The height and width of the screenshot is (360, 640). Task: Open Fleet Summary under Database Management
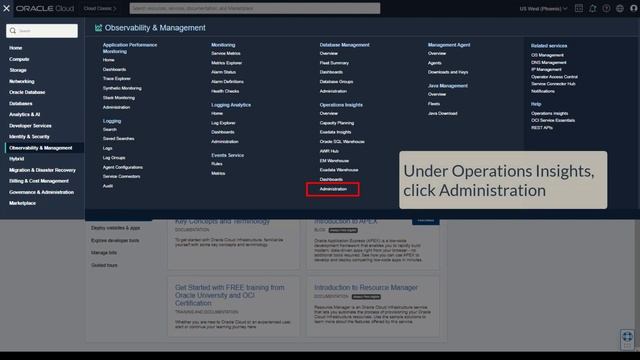pos(334,63)
